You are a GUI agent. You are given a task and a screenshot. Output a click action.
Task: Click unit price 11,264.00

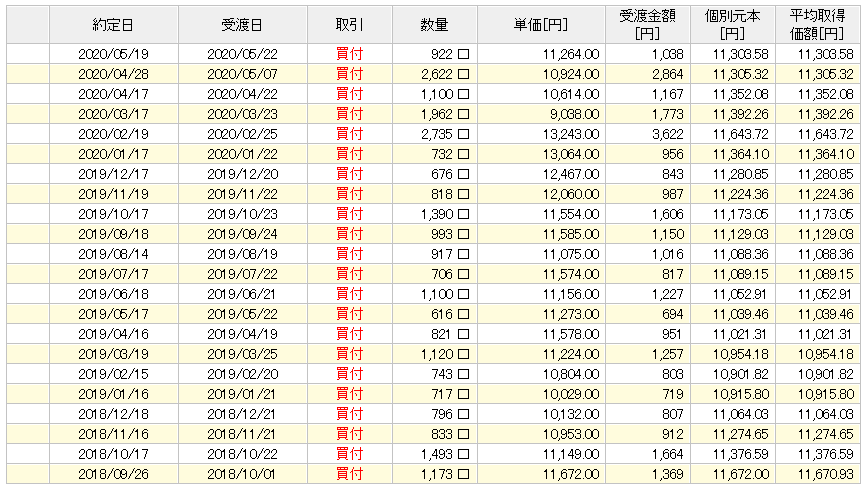tap(571, 54)
